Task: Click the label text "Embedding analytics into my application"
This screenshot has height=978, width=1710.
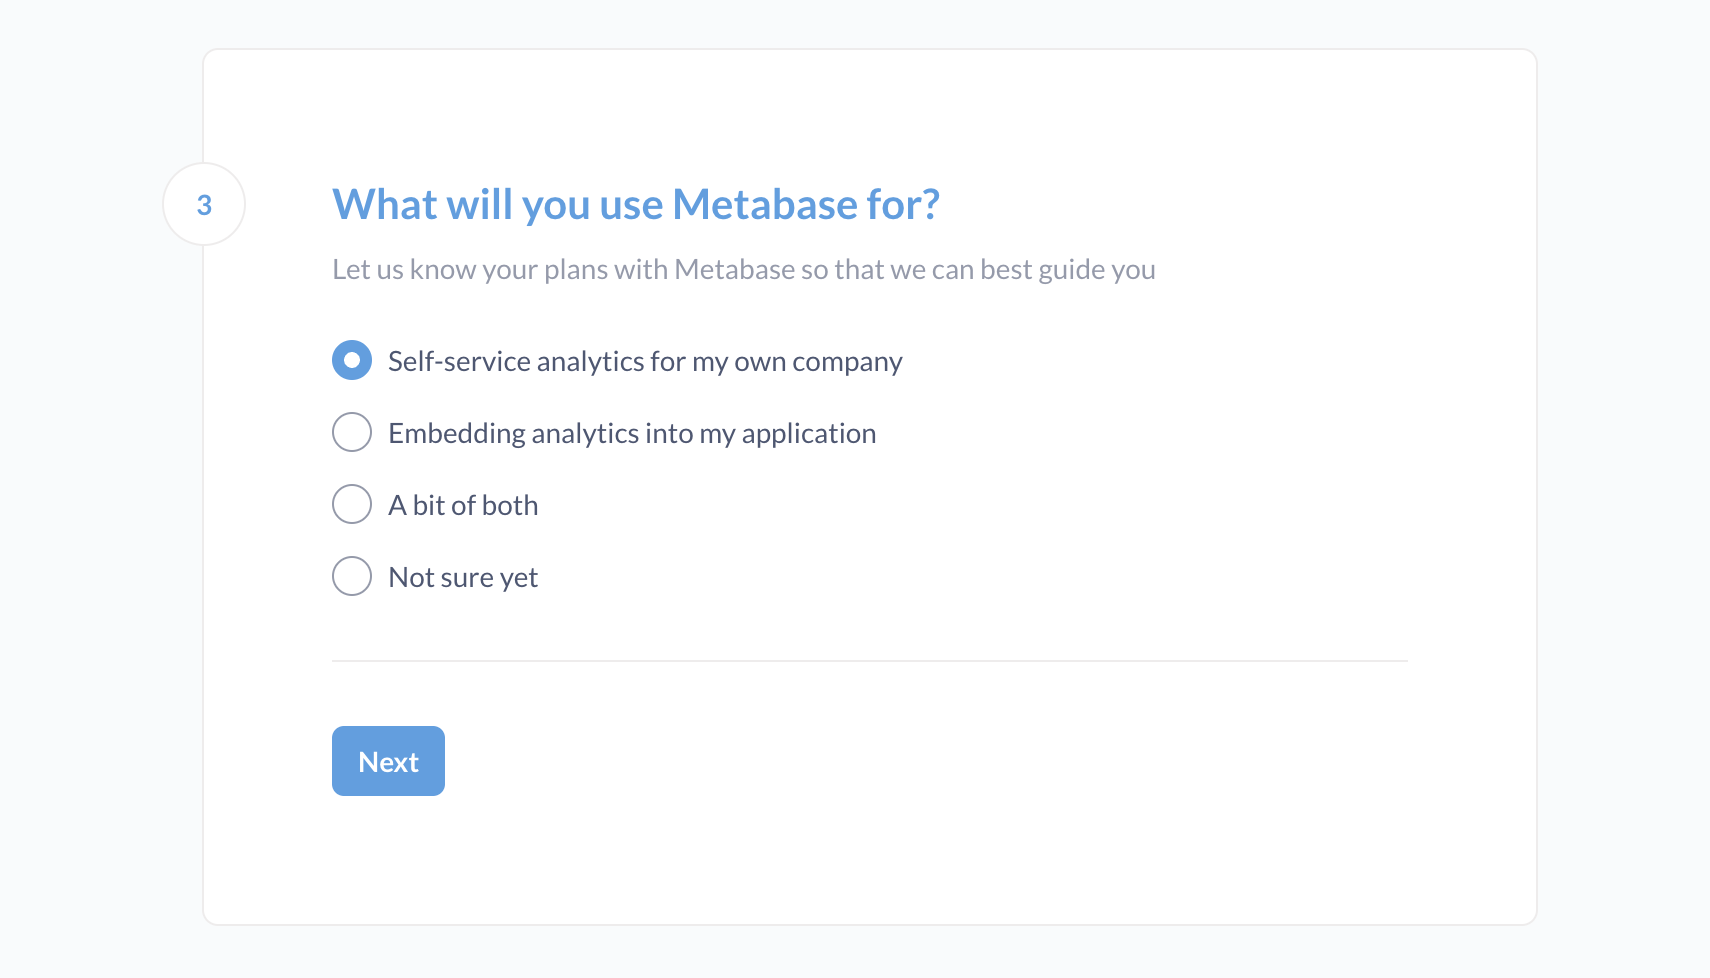Action: [631, 433]
